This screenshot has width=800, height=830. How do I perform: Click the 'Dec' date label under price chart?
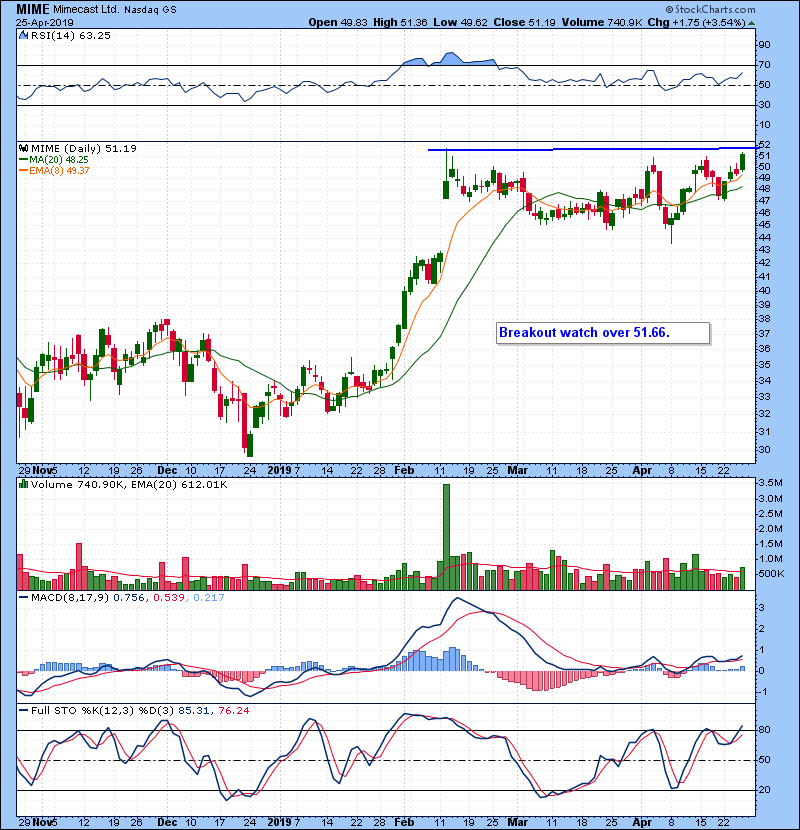click(168, 468)
